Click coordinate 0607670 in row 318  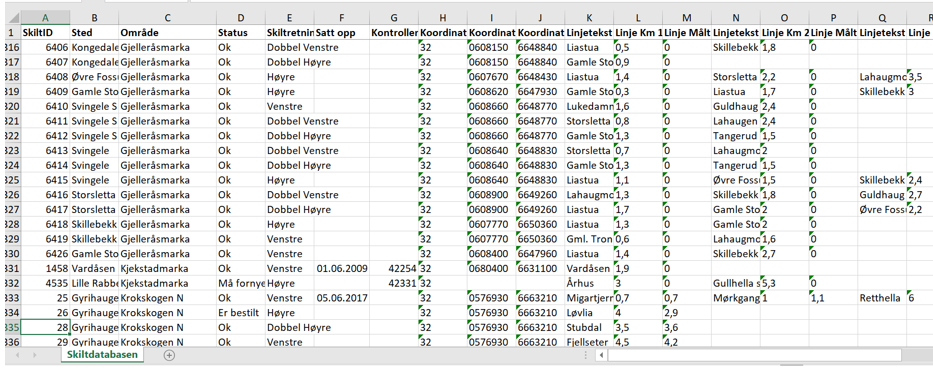491,77
